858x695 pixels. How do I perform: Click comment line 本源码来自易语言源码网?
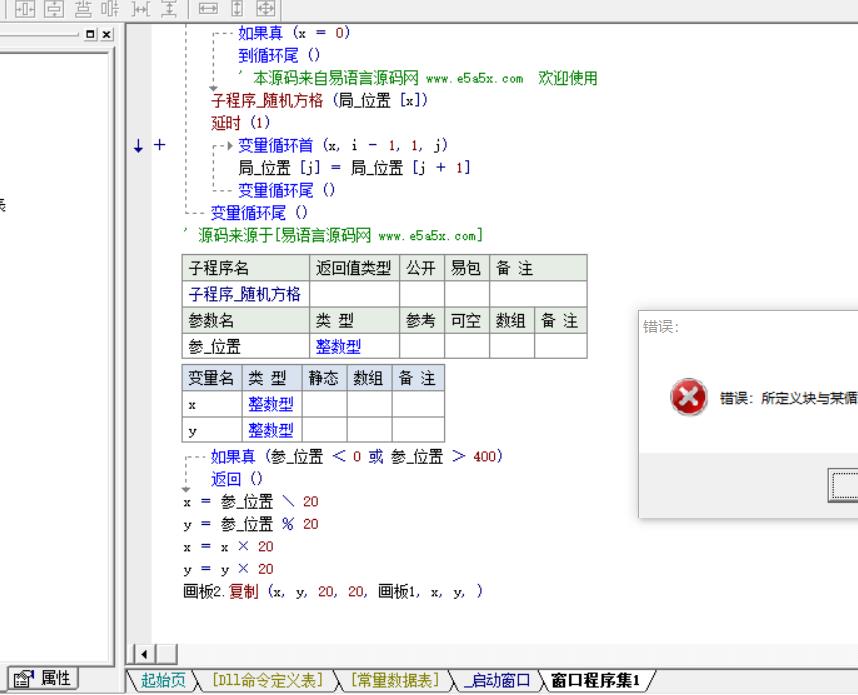click(x=418, y=78)
